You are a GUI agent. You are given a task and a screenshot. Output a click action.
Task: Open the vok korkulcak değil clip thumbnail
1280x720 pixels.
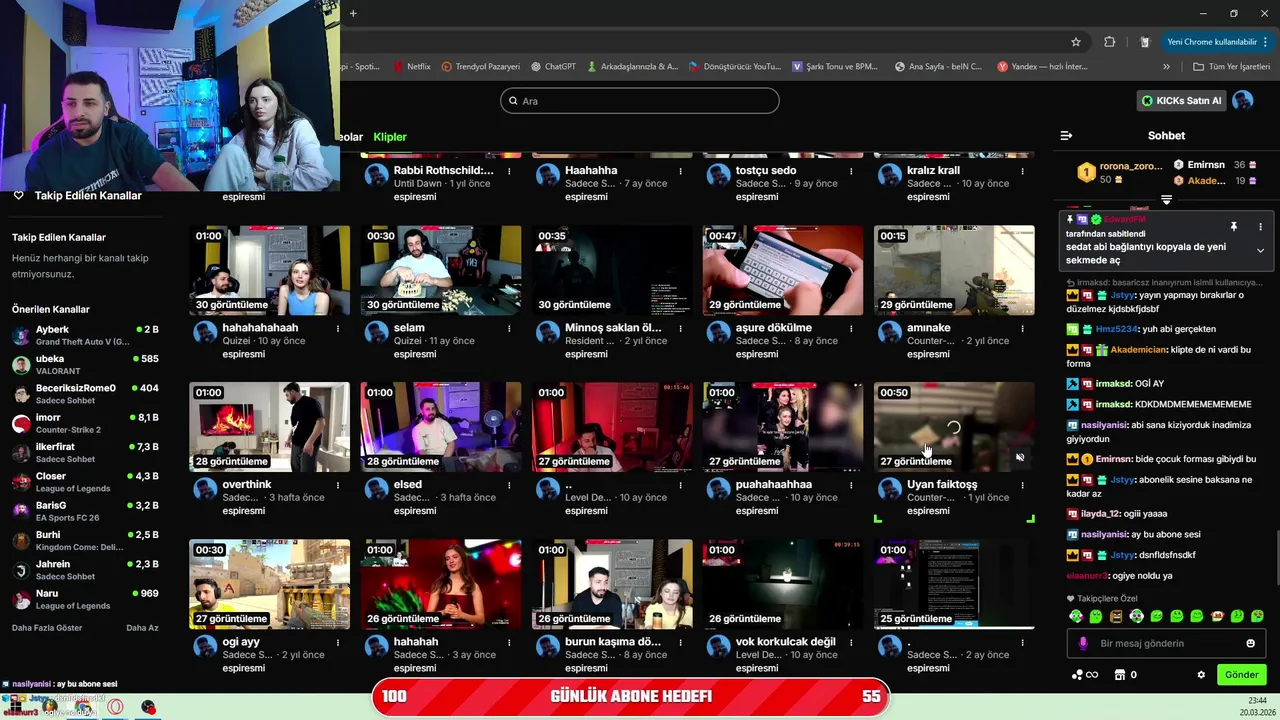pyautogui.click(x=783, y=584)
